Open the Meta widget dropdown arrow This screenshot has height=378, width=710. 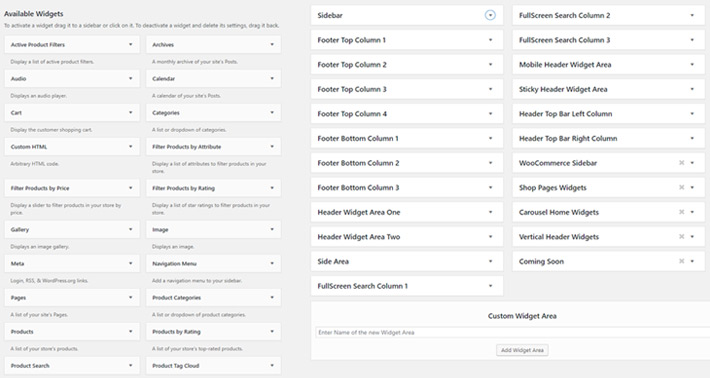point(130,263)
